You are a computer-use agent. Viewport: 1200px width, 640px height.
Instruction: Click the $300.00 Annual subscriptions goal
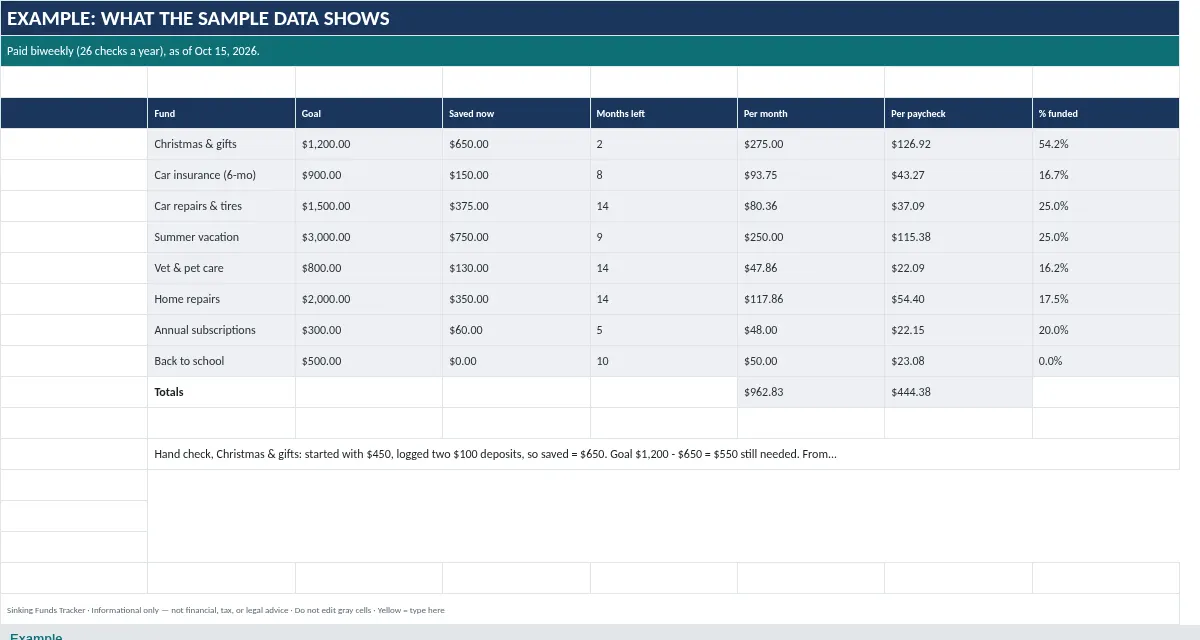click(369, 330)
